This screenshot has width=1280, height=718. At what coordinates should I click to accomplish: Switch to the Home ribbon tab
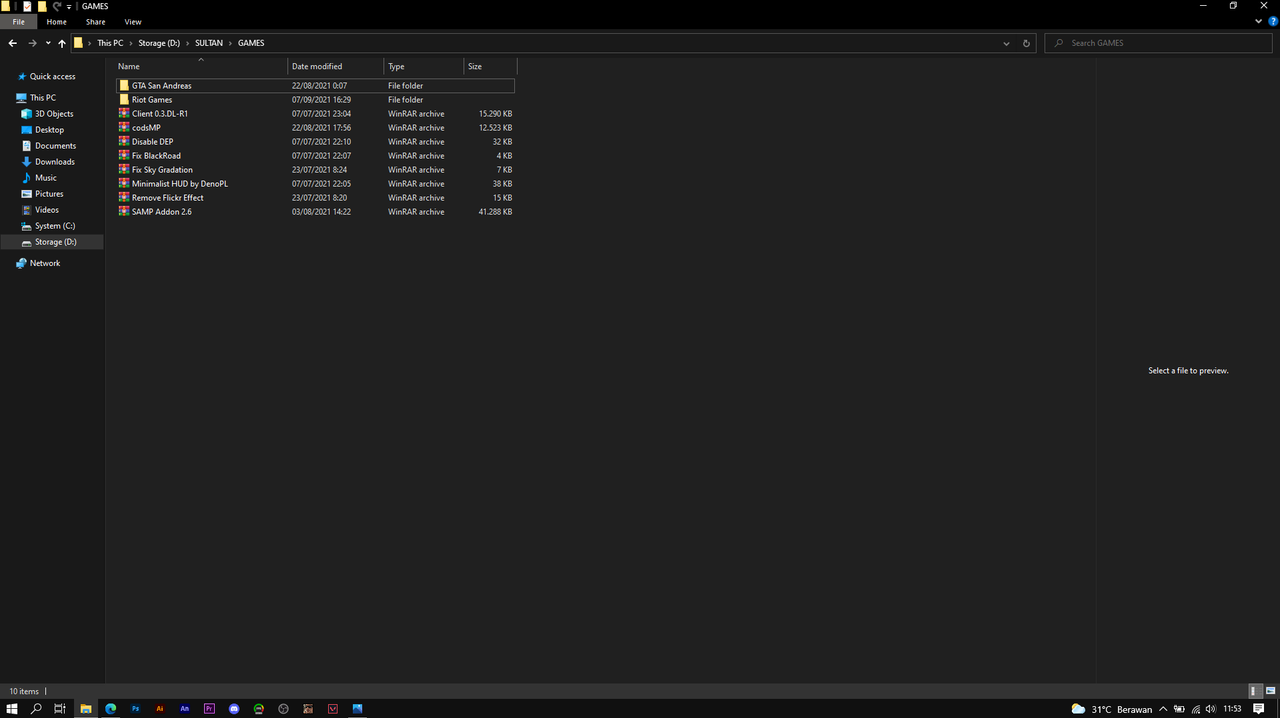[x=56, y=22]
